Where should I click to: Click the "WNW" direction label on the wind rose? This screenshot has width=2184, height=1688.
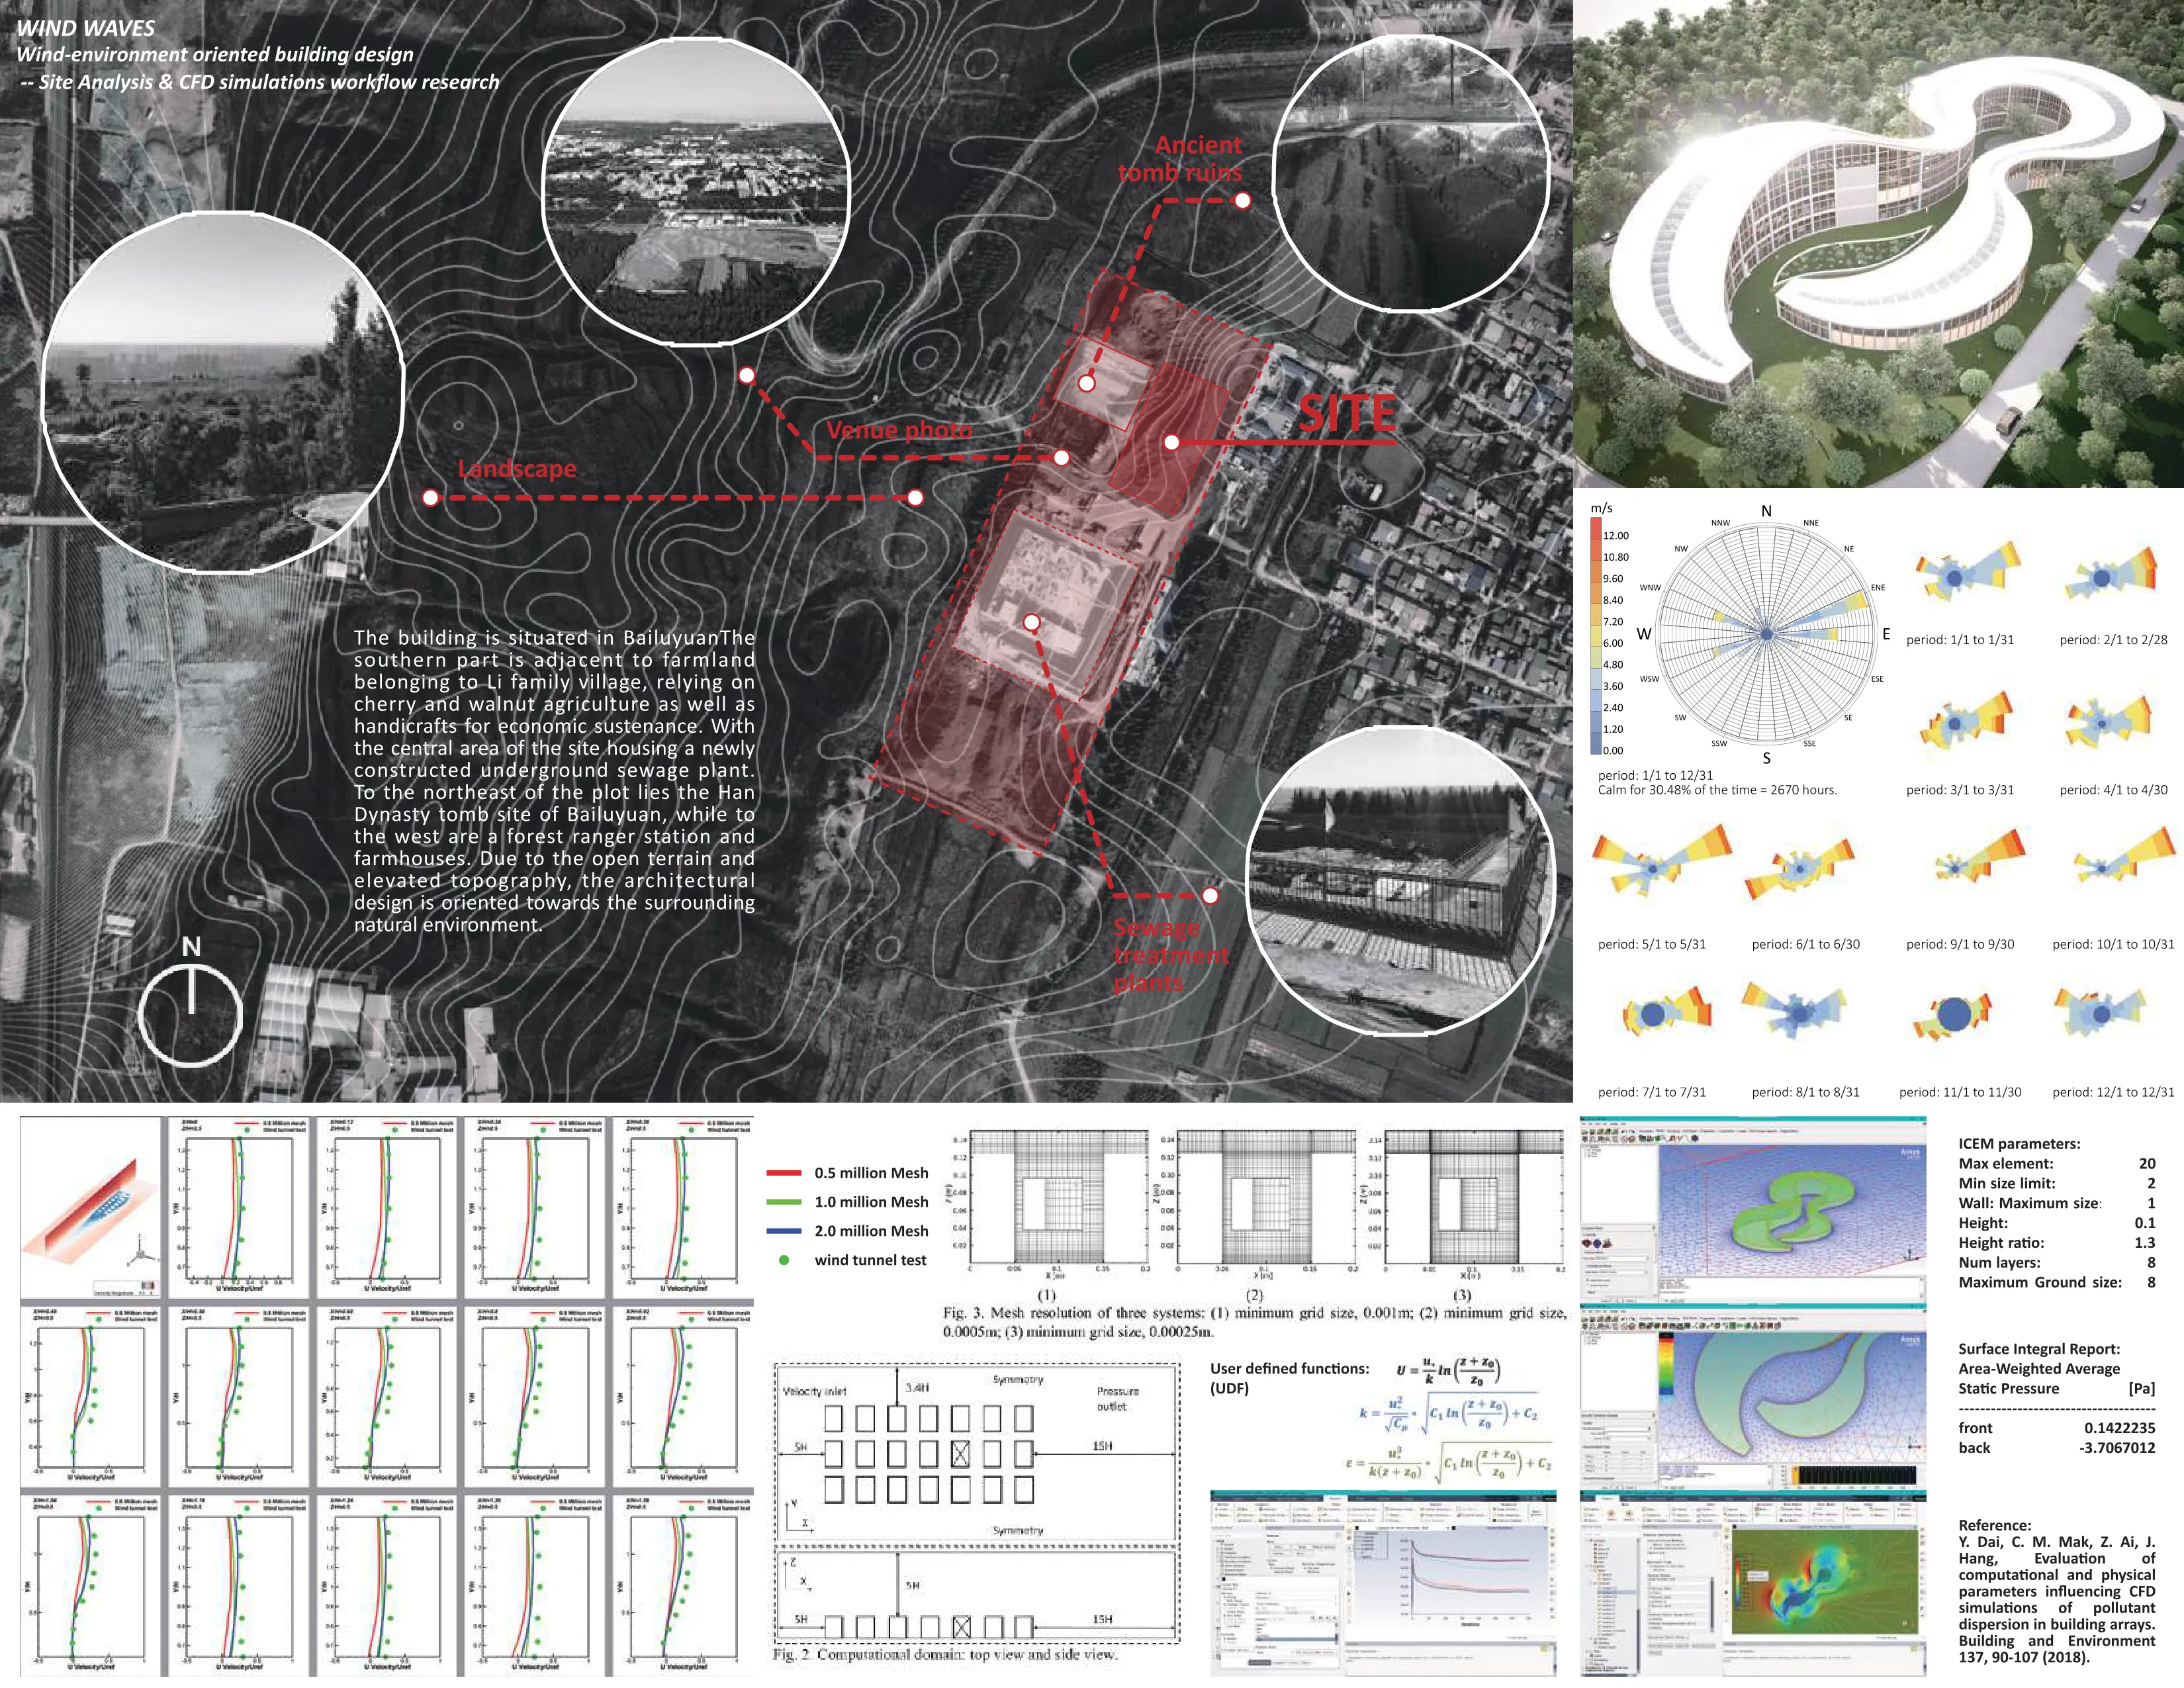[1650, 588]
